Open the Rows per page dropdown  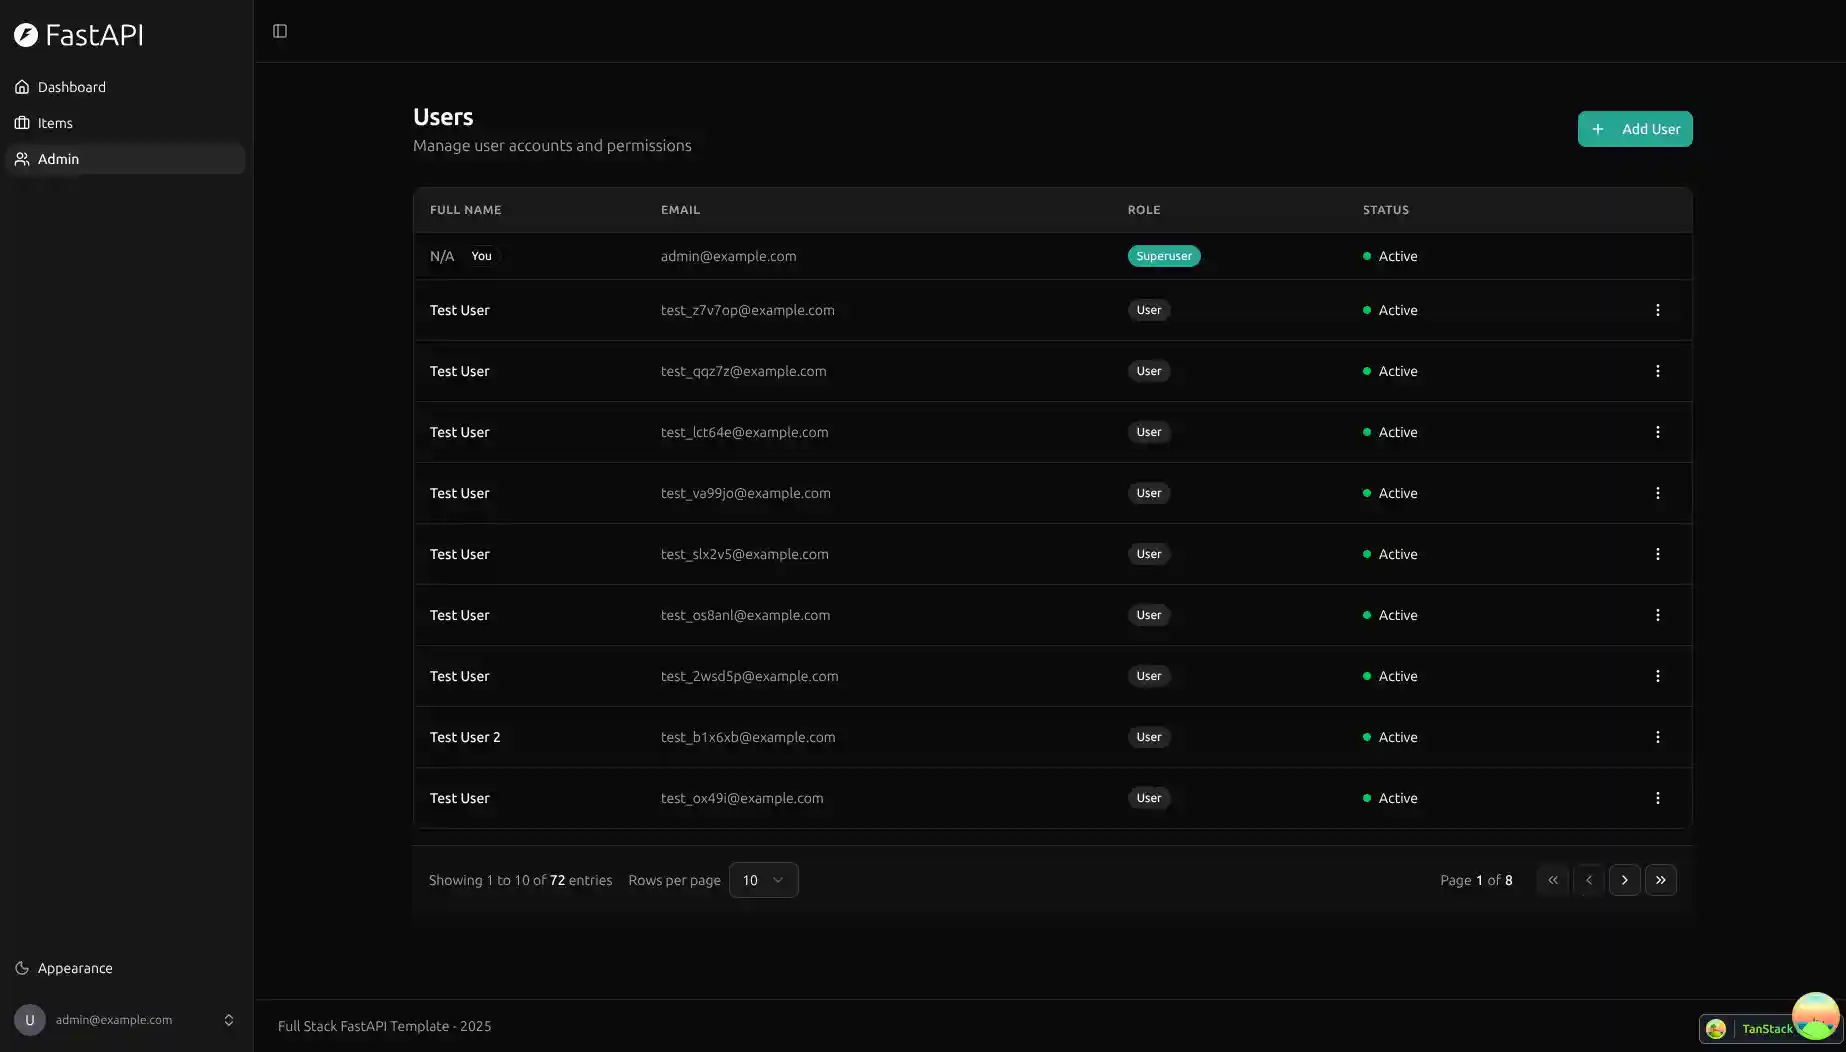tap(763, 880)
